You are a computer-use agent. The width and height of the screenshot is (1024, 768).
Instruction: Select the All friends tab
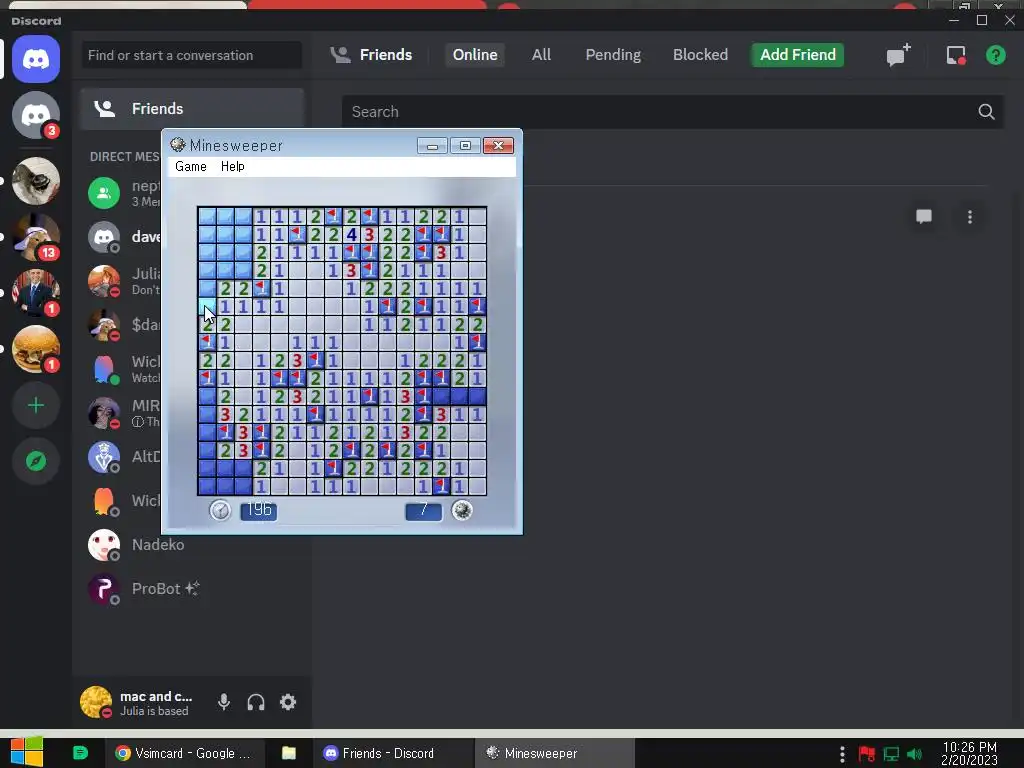click(x=541, y=55)
